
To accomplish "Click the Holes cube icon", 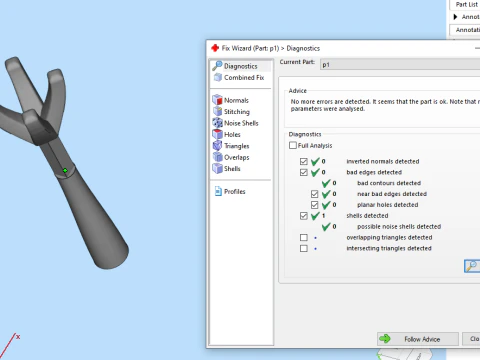I will (217, 134).
